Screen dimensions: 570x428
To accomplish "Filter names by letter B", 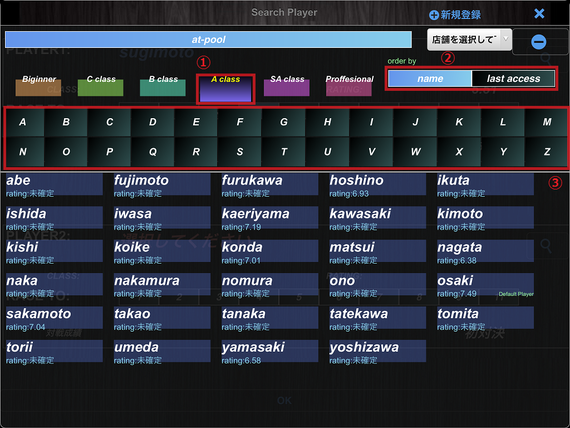I will point(66,122).
